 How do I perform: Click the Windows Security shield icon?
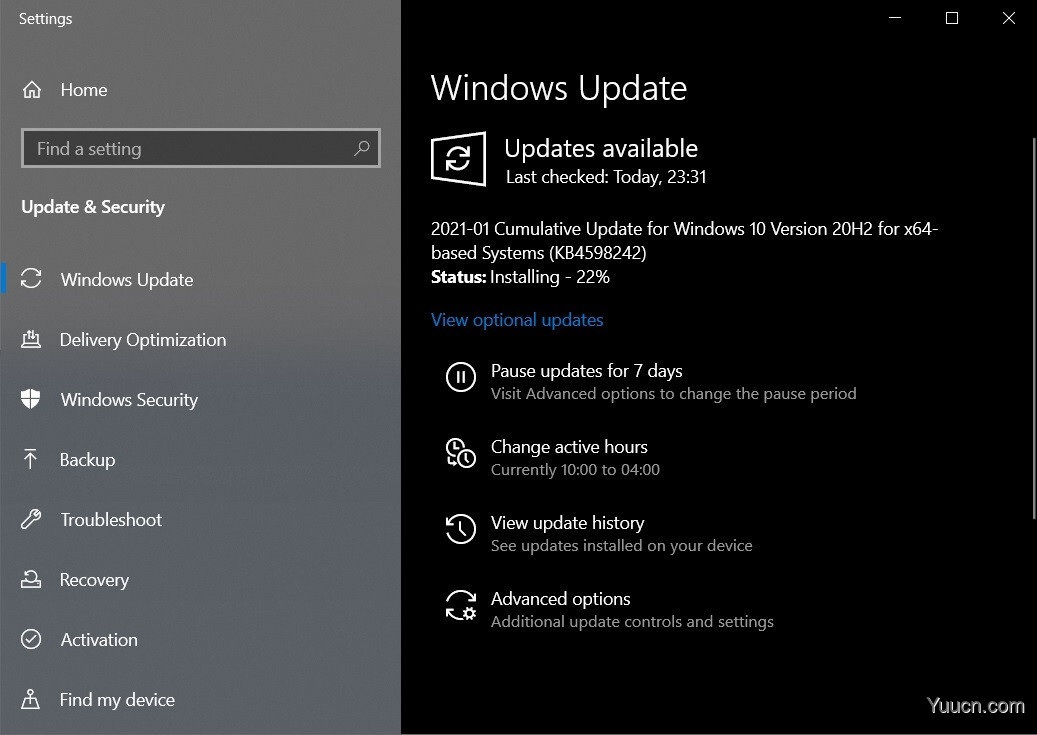point(30,399)
